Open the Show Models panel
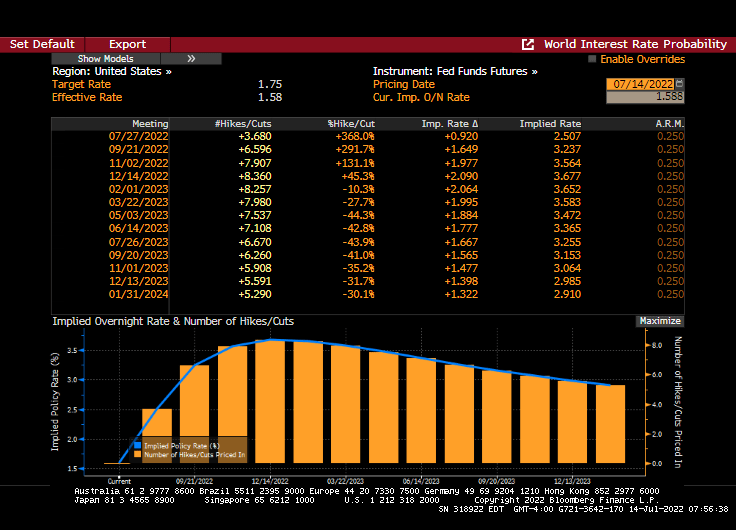736x530 pixels. (105, 59)
